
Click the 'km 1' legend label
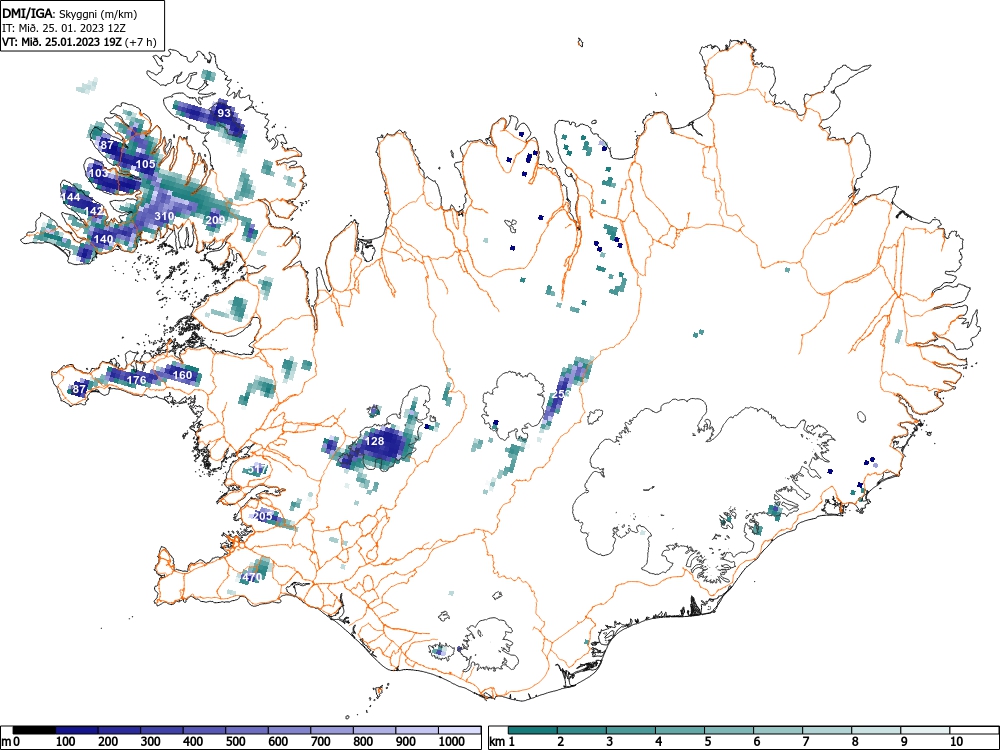pos(502,742)
